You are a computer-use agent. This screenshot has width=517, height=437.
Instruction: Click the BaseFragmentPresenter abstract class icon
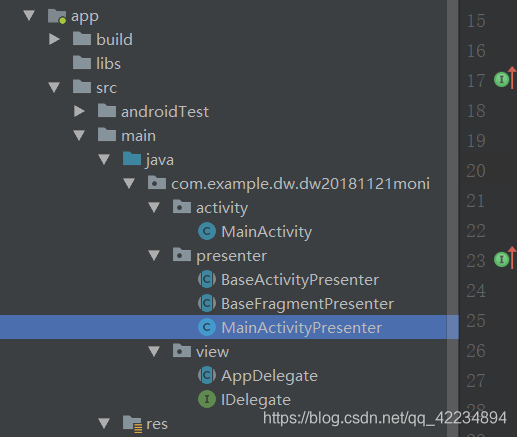[207, 303]
